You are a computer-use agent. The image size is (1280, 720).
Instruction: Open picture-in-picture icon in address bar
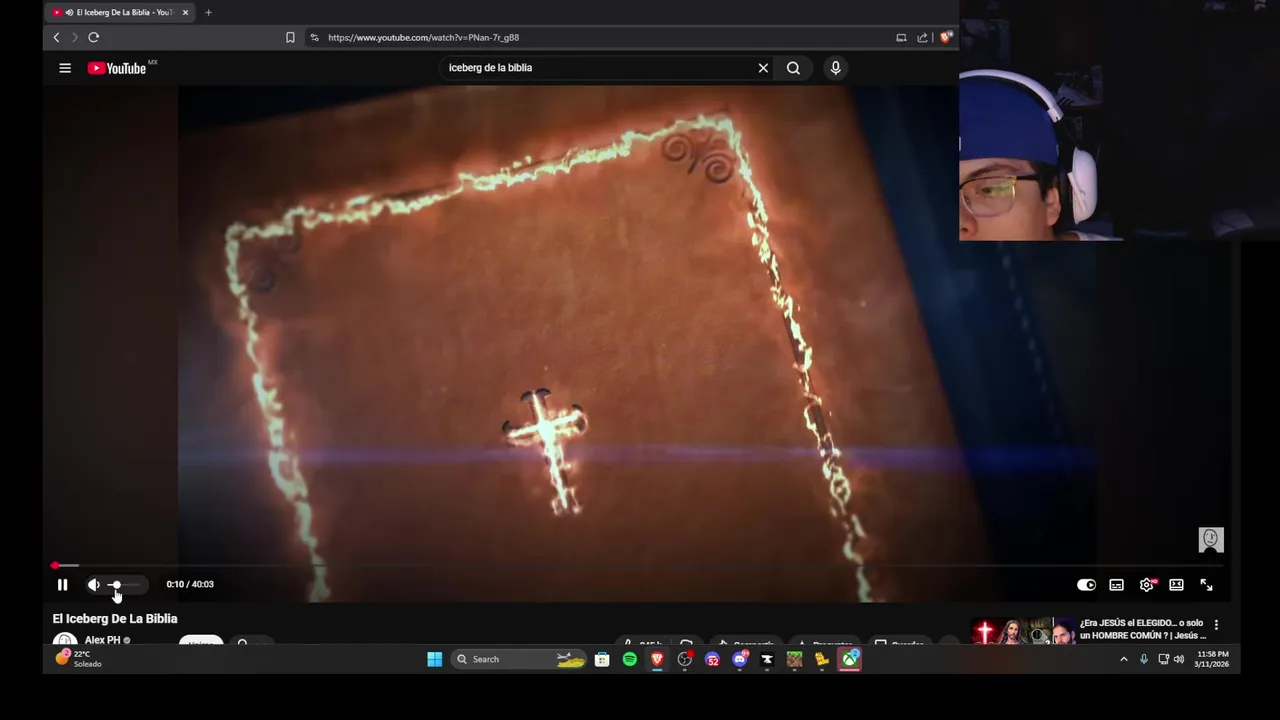coord(901,37)
